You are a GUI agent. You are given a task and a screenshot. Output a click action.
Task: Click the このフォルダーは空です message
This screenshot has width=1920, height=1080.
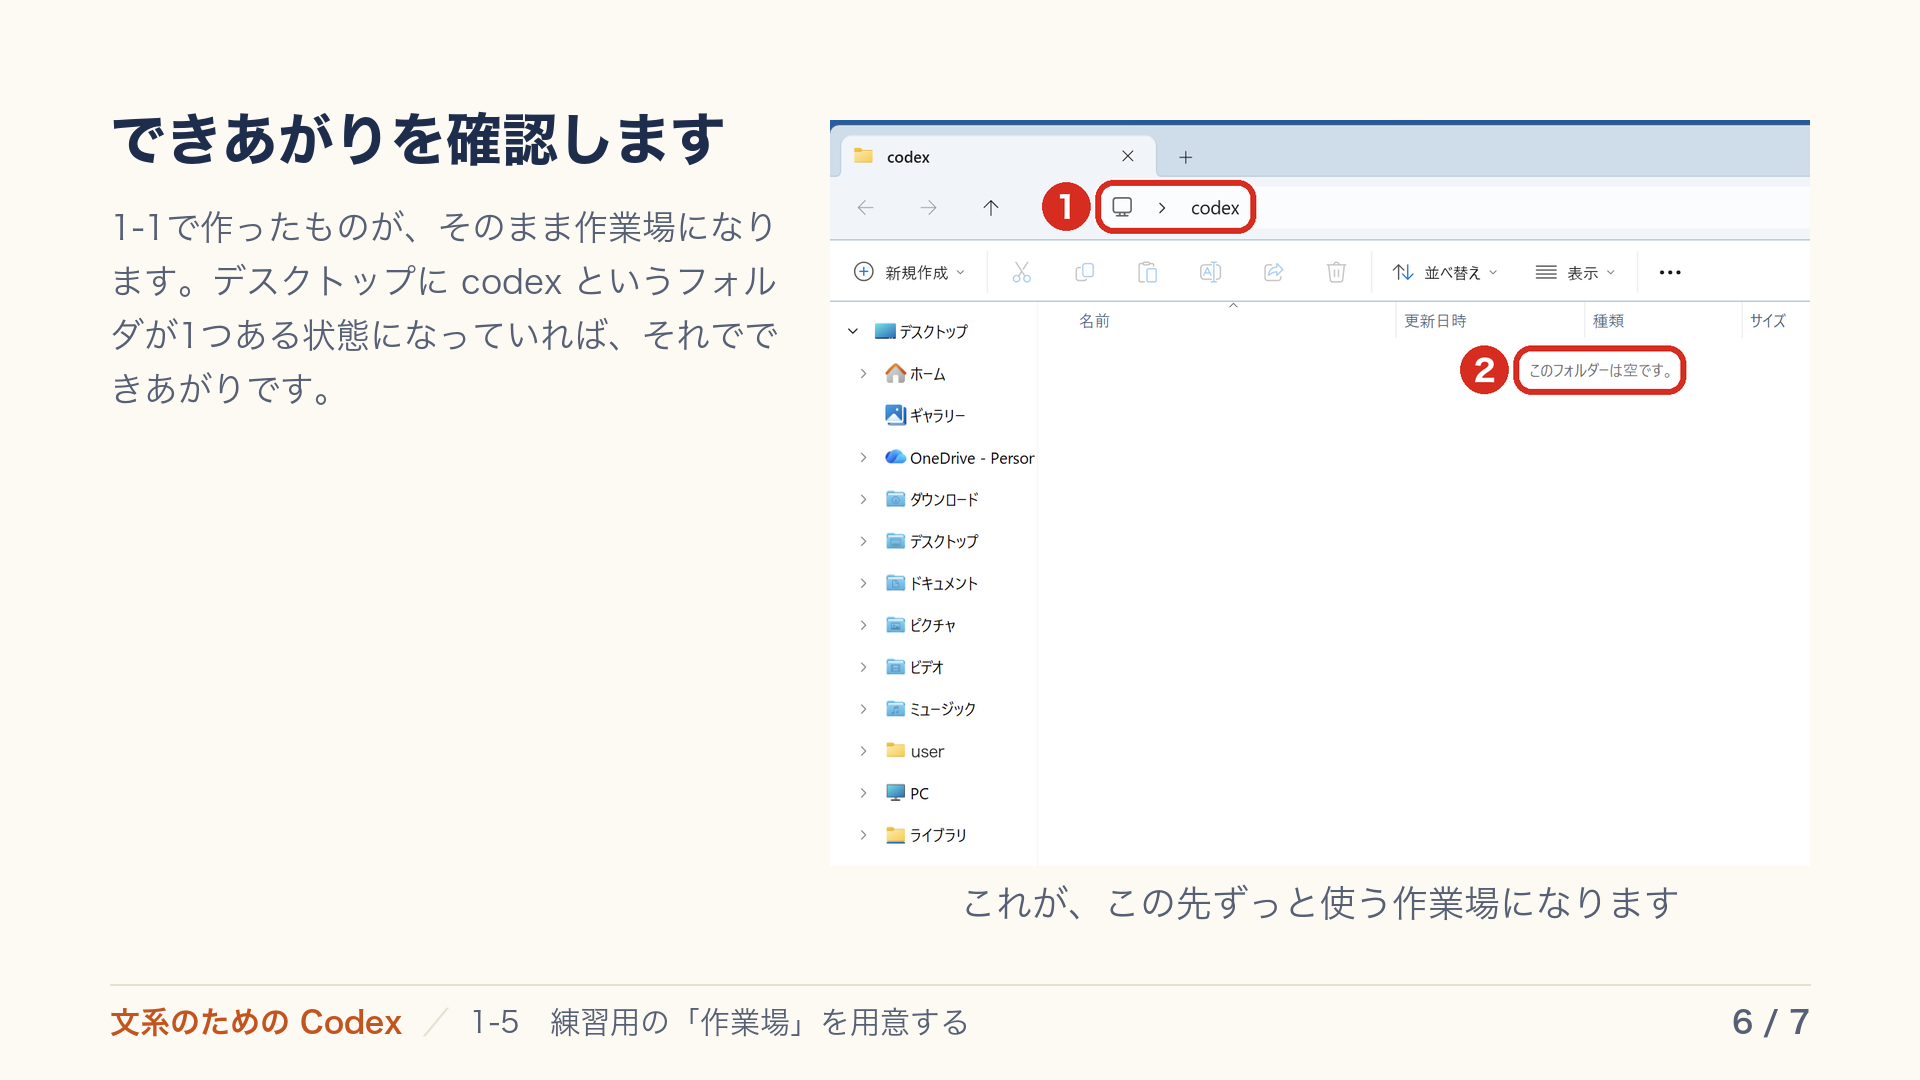[1600, 370]
